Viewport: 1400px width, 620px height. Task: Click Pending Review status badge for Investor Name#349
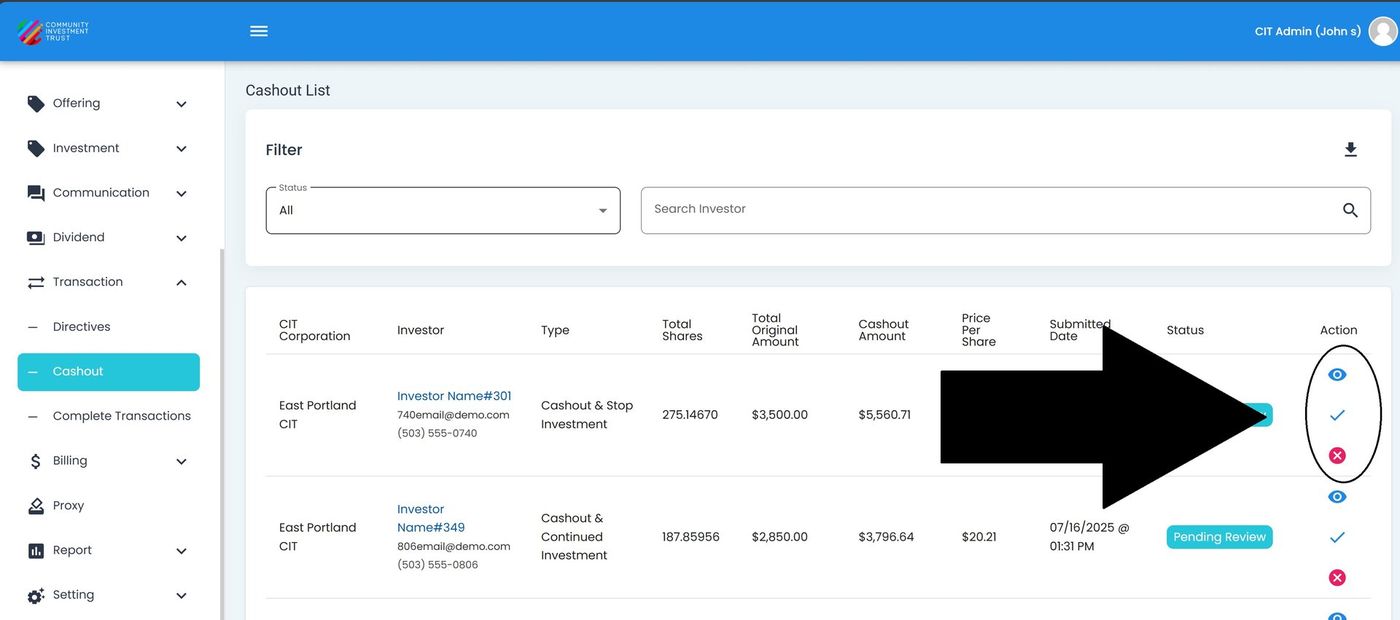point(1219,537)
